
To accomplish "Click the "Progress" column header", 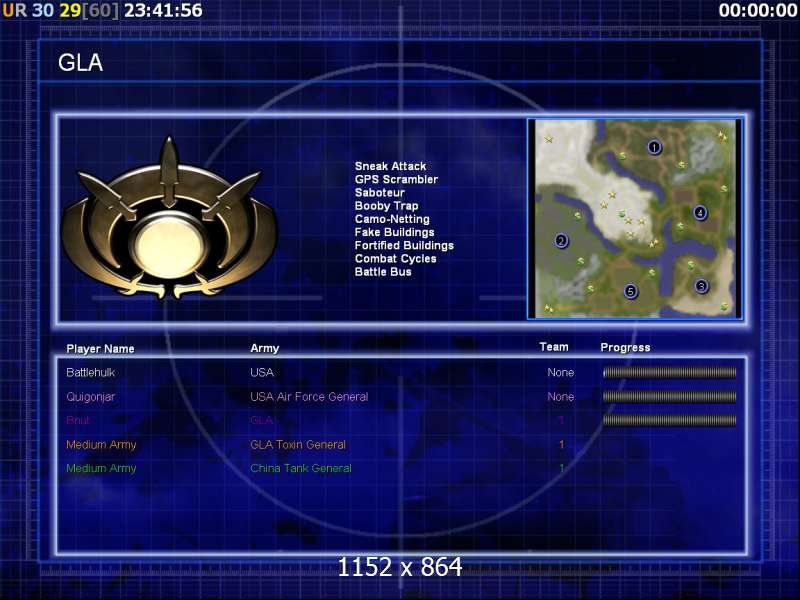I will (625, 348).
